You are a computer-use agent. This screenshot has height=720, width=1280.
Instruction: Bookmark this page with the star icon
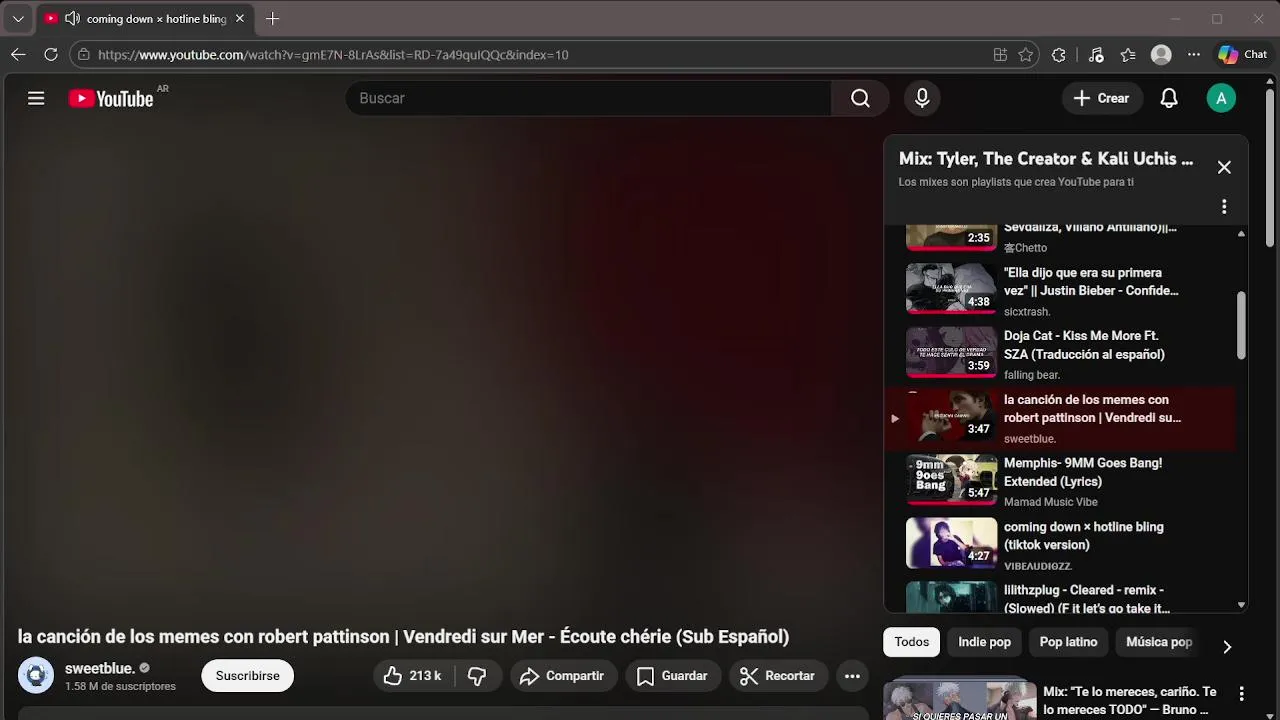tap(1025, 55)
